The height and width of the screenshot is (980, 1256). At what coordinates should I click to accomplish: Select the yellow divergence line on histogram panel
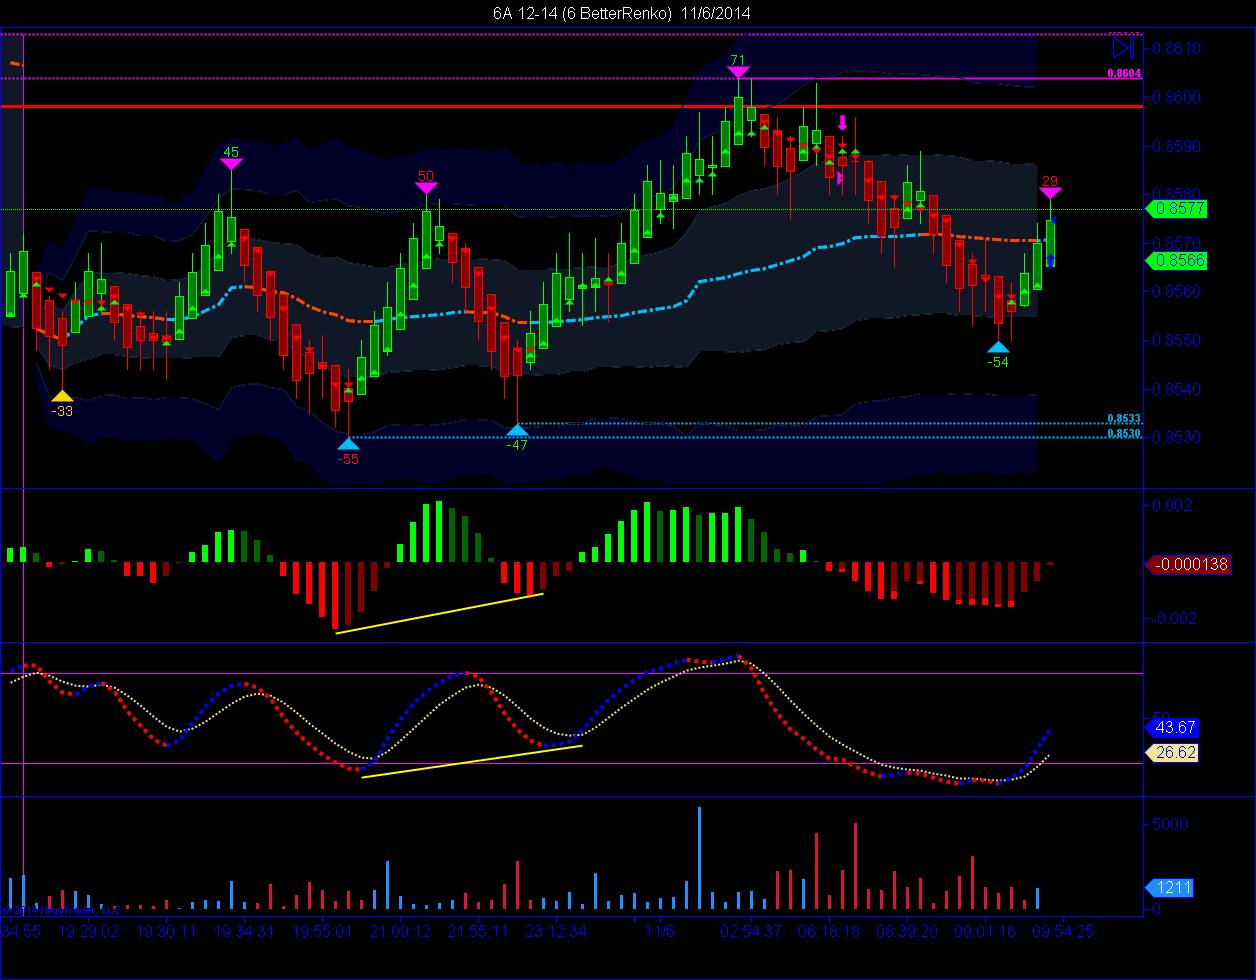click(x=439, y=614)
